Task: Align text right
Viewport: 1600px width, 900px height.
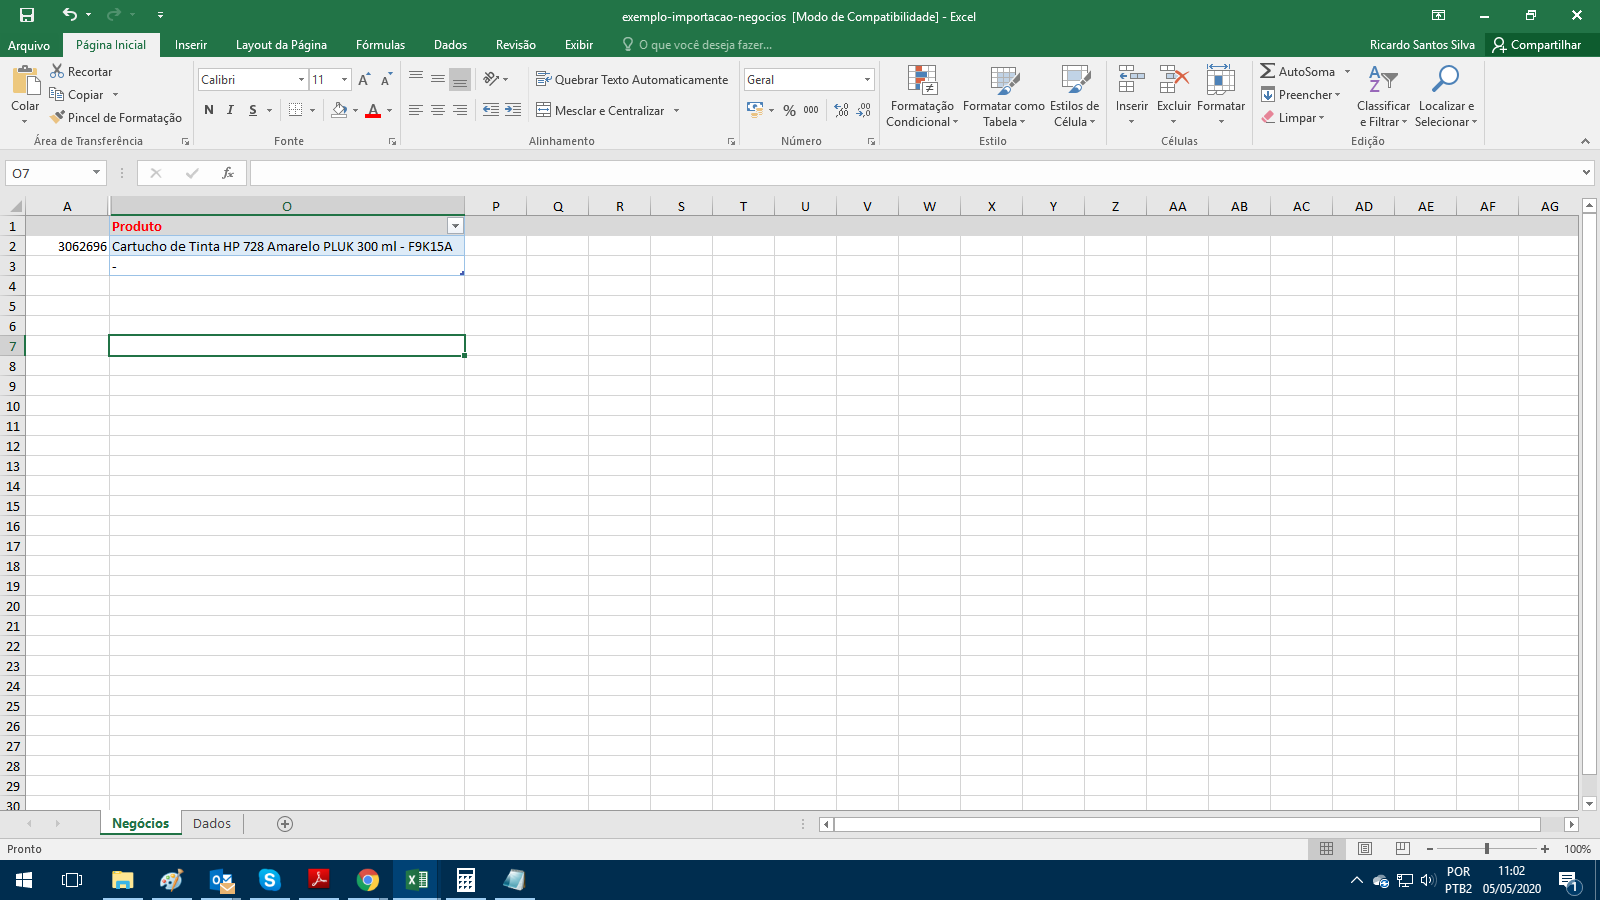Action: [460, 110]
